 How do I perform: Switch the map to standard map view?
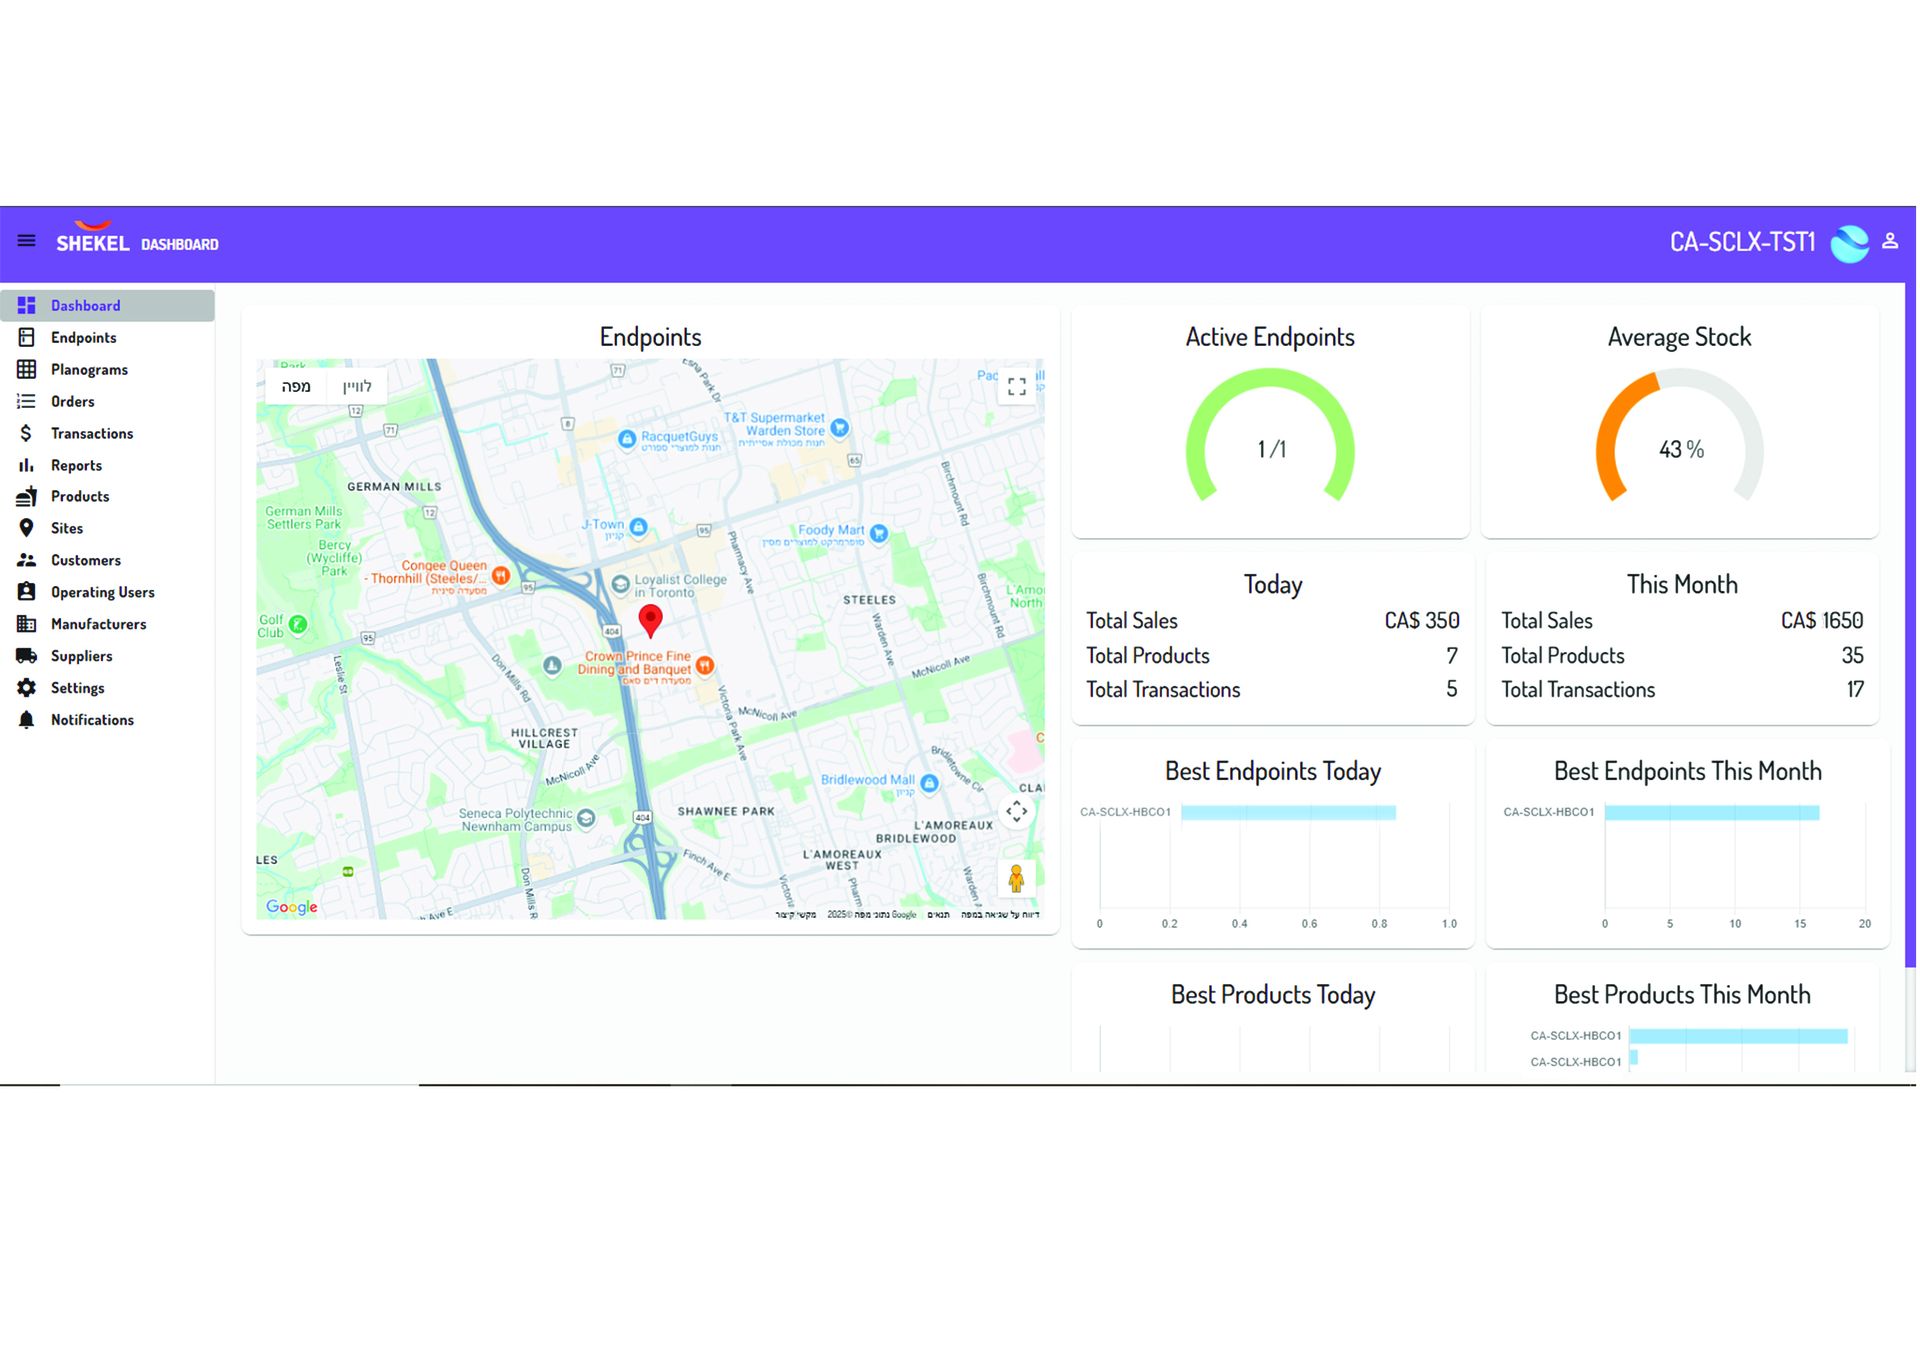point(296,387)
